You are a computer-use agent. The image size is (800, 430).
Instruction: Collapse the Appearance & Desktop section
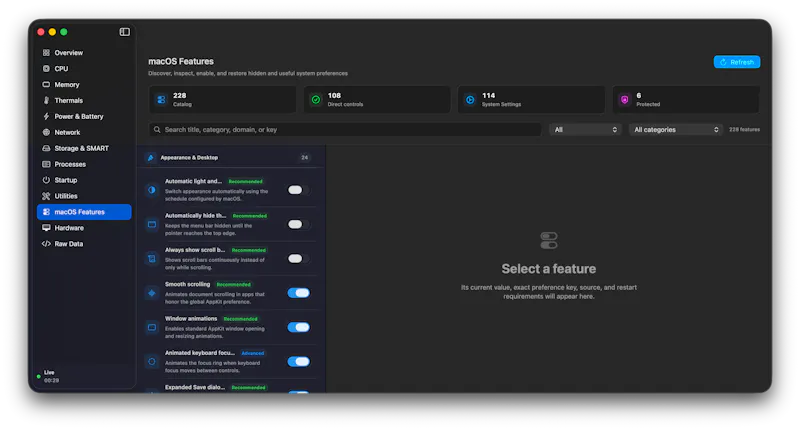pyautogui.click(x=231, y=158)
